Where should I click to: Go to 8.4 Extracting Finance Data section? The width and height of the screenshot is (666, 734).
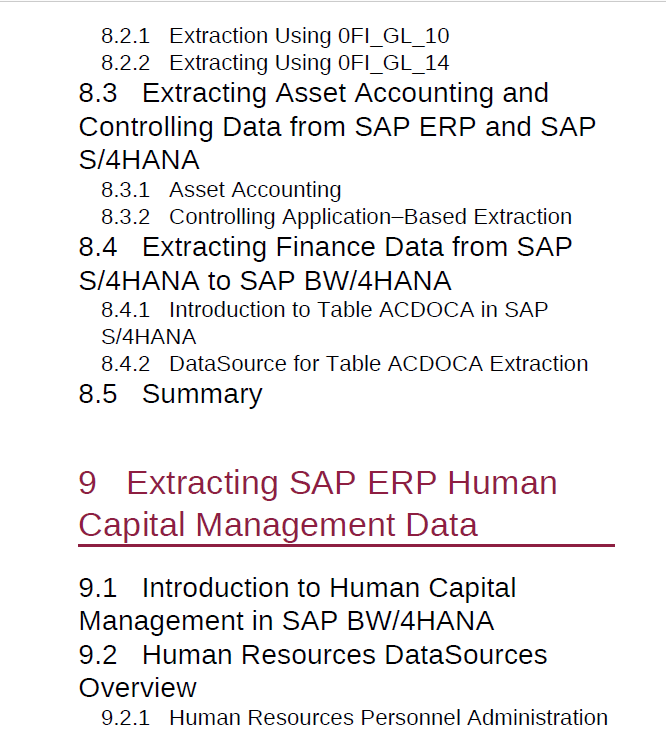(325, 264)
